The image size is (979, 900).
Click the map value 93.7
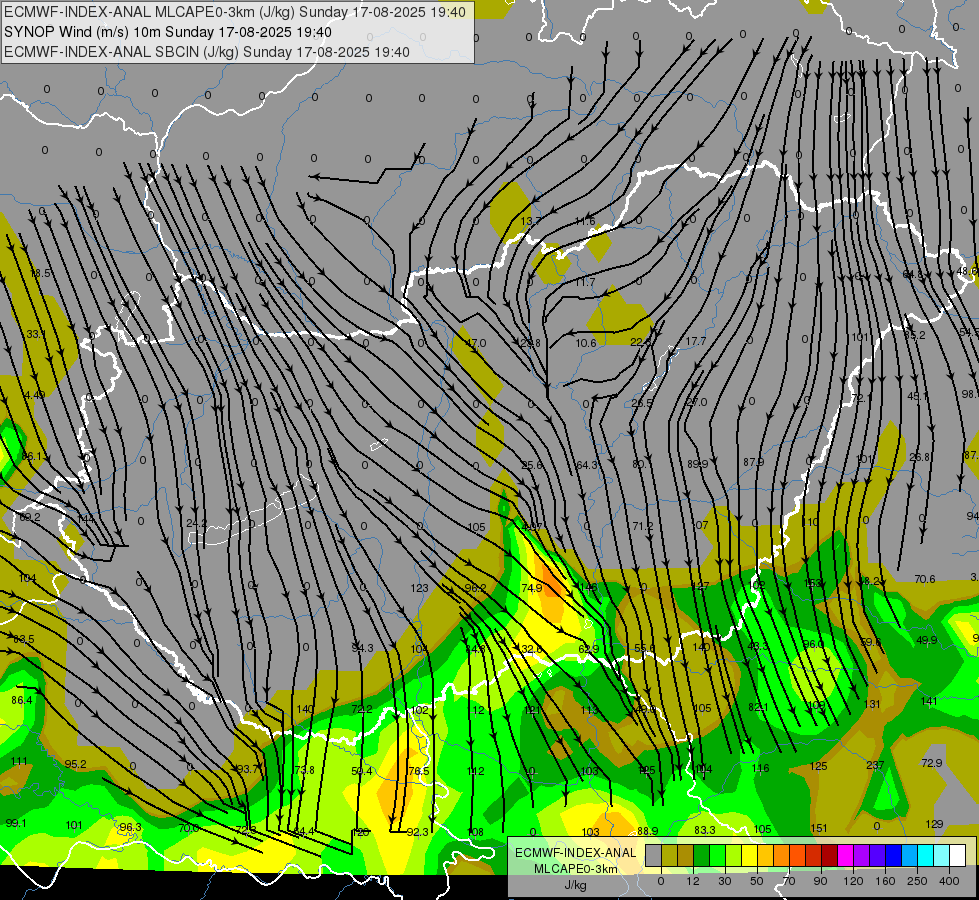pos(247,769)
